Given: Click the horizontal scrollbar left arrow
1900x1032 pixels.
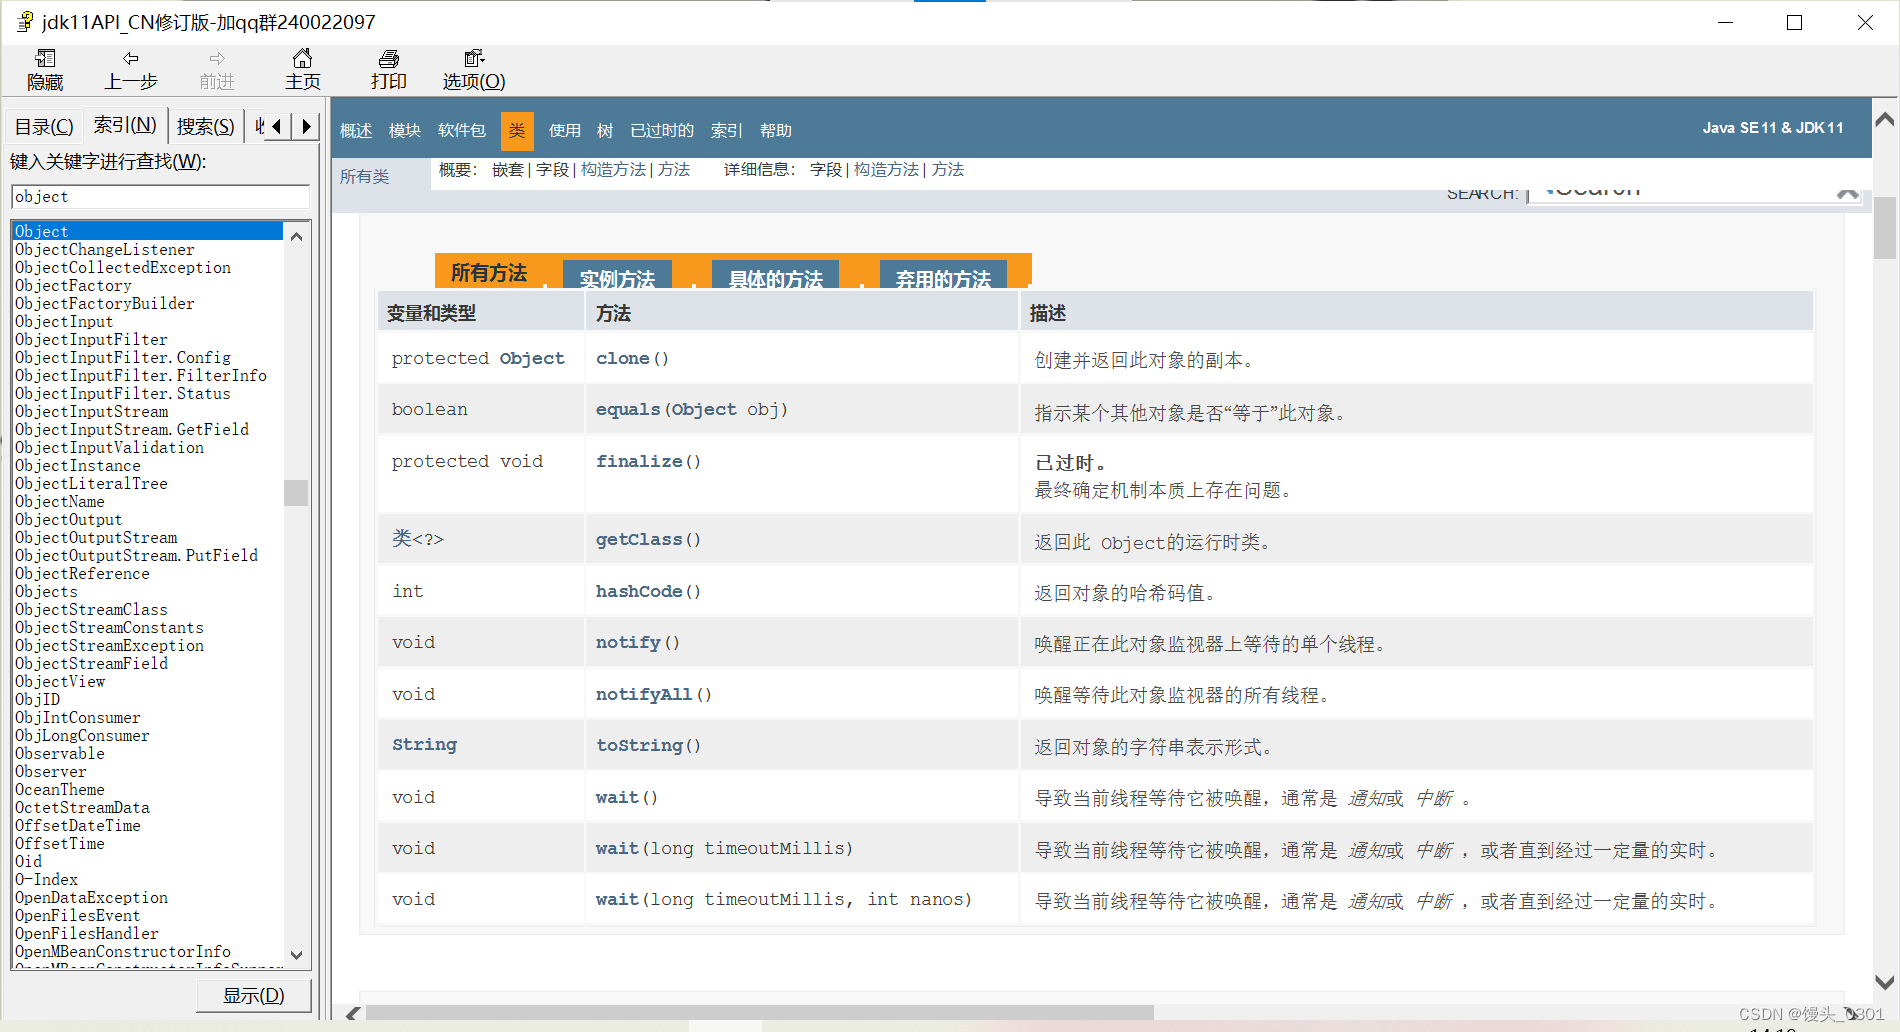Looking at the screenshot, I should click(x=352, y=1013).
